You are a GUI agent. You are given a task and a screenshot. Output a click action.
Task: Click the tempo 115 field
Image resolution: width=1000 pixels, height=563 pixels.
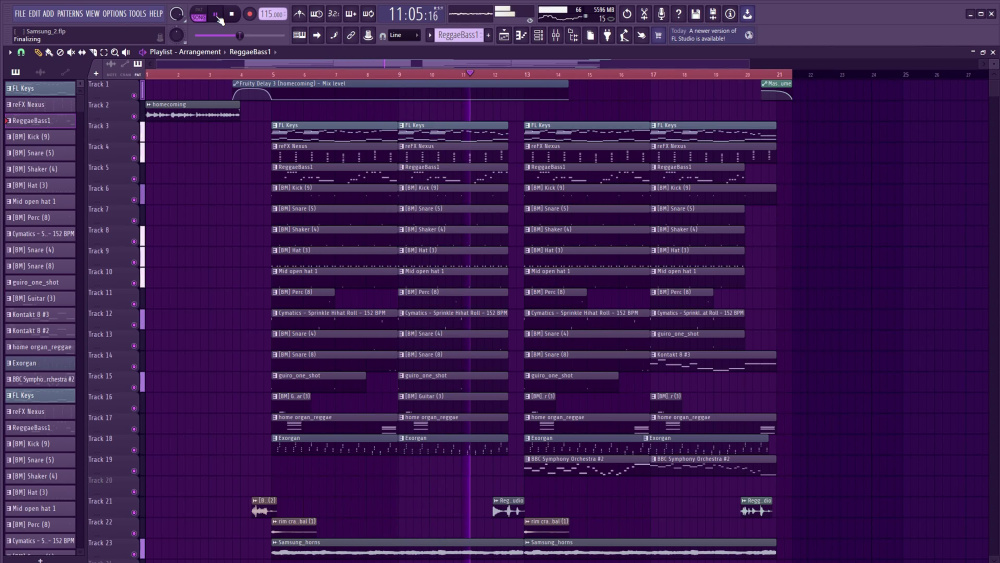click(x=272, y=14)
